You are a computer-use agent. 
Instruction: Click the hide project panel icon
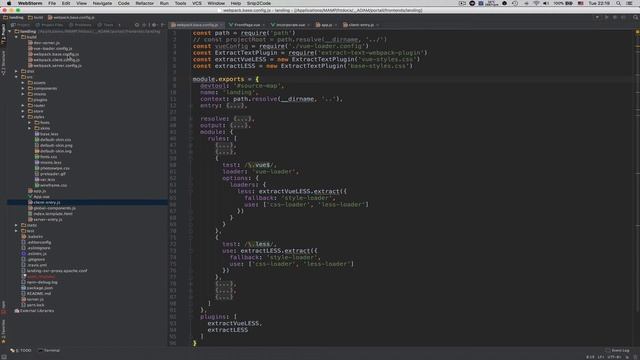click(162, 25)
